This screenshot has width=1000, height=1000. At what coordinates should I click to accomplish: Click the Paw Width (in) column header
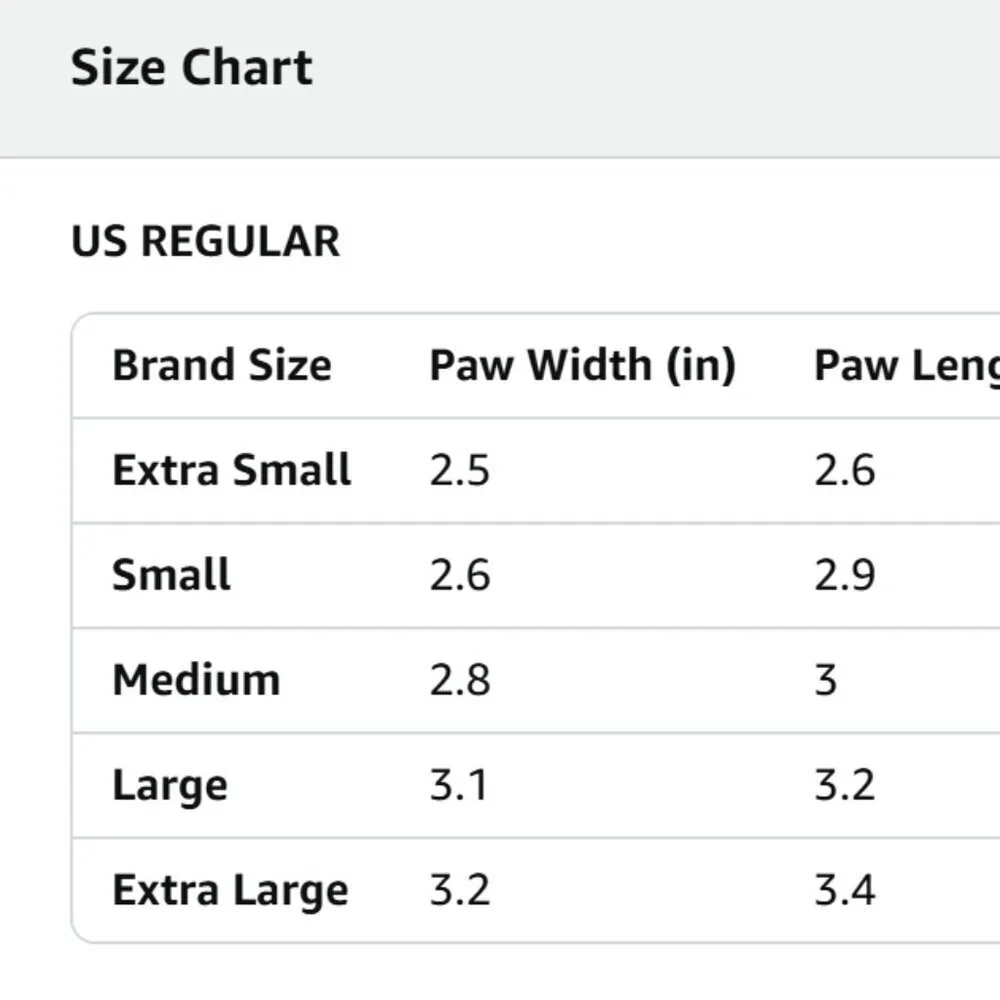coord(583,366)
